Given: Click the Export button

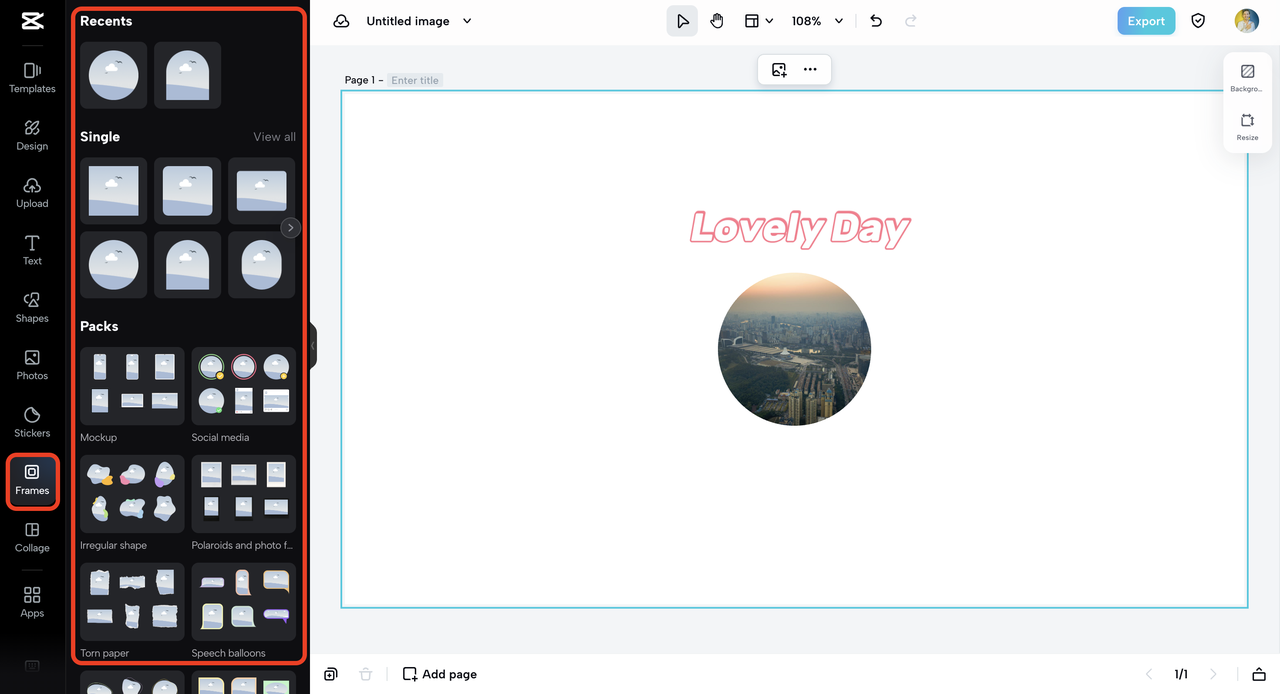Looking at the screenshot, I should [x=1146, y=21].
